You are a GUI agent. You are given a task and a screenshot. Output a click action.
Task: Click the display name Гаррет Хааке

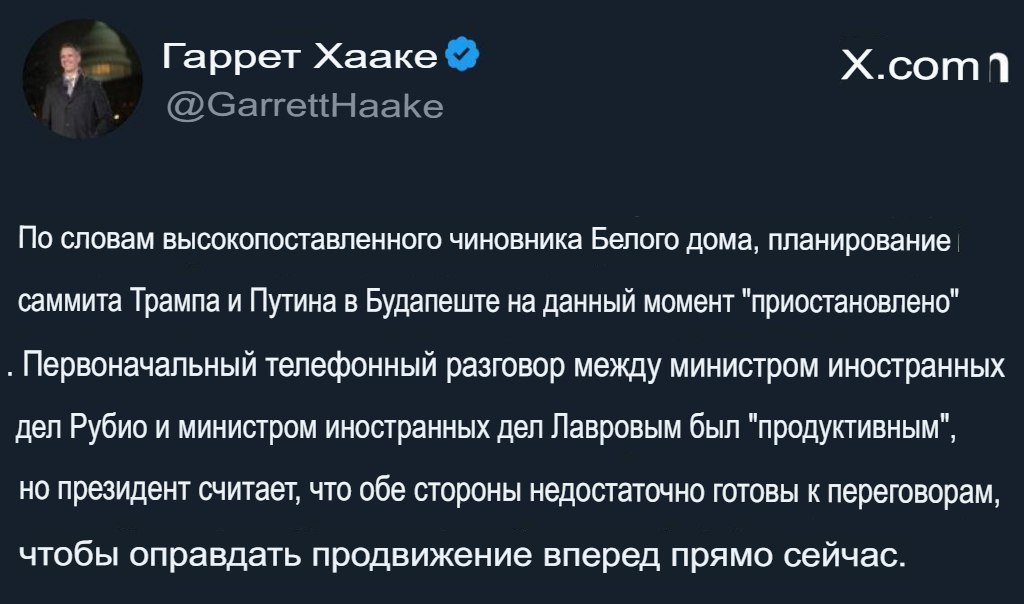[300, 58]
